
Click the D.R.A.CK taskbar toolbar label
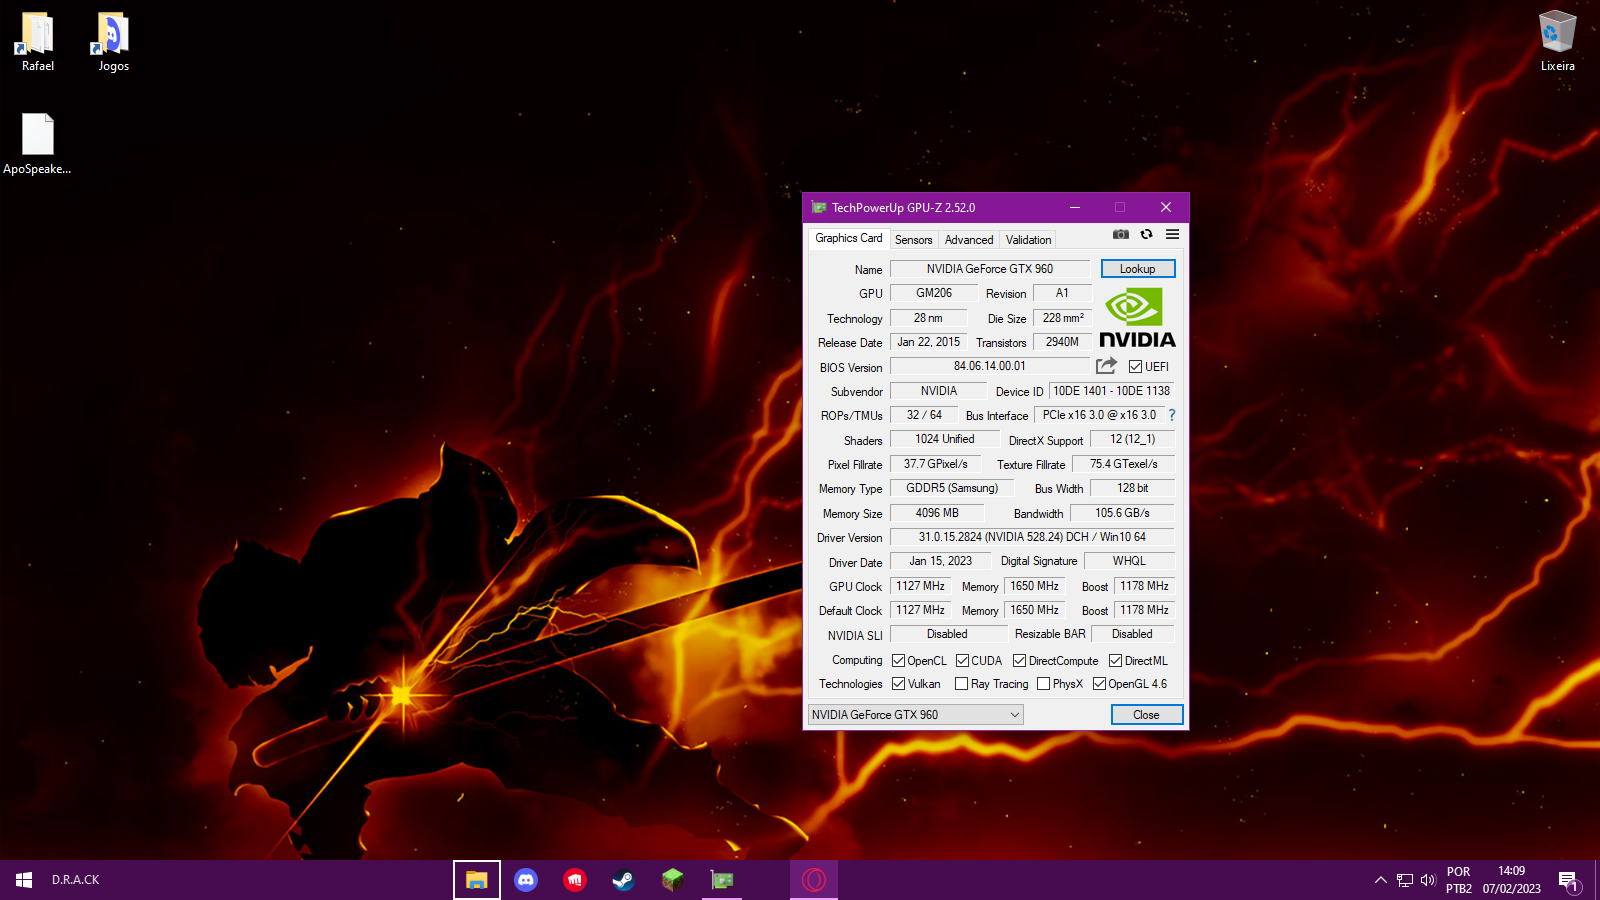point(76,880)
